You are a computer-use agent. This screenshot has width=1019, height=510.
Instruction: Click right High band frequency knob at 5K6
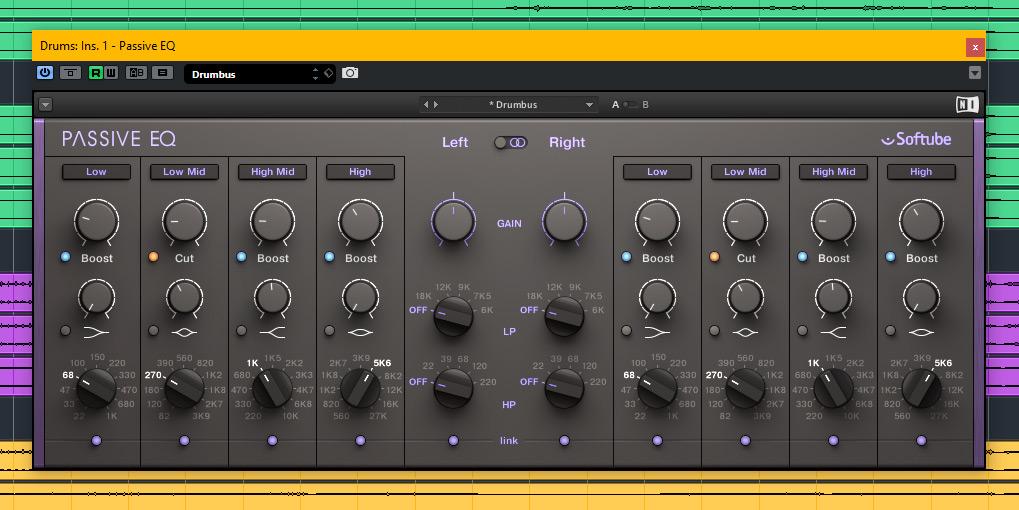[921, 388]
